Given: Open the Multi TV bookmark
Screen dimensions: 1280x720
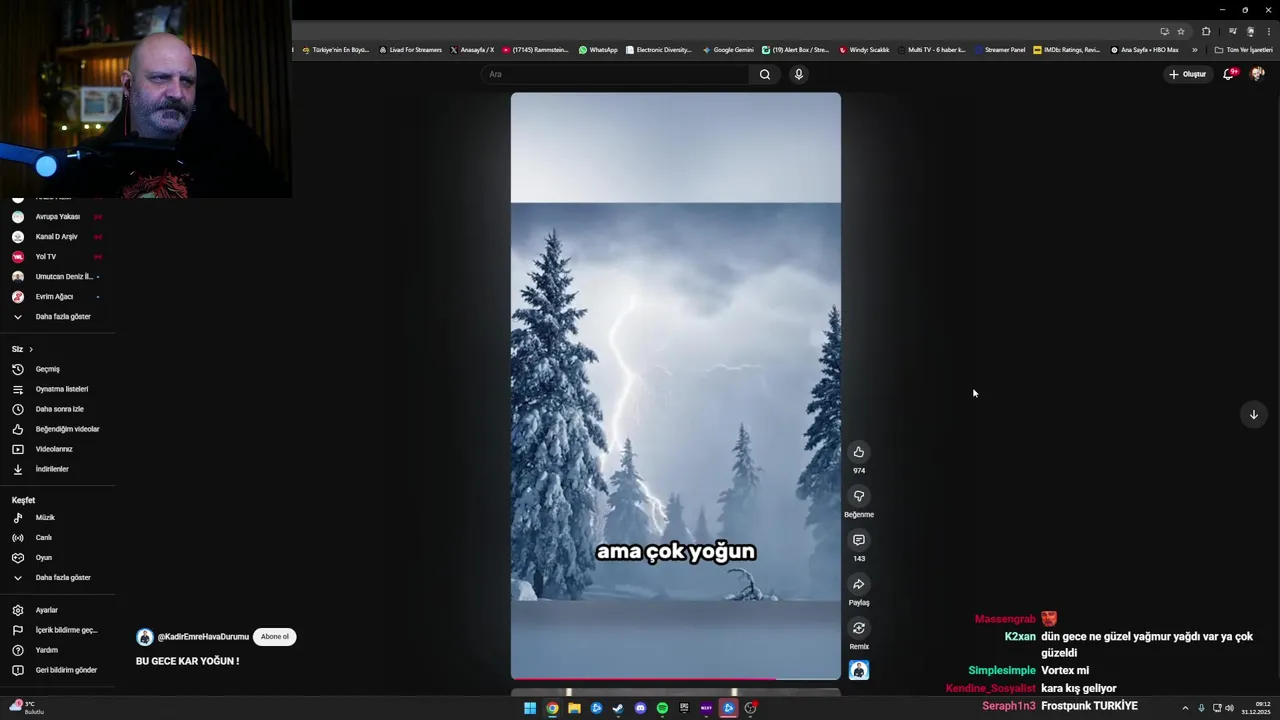Looking at the screenshot, I should tap(932, 50).
